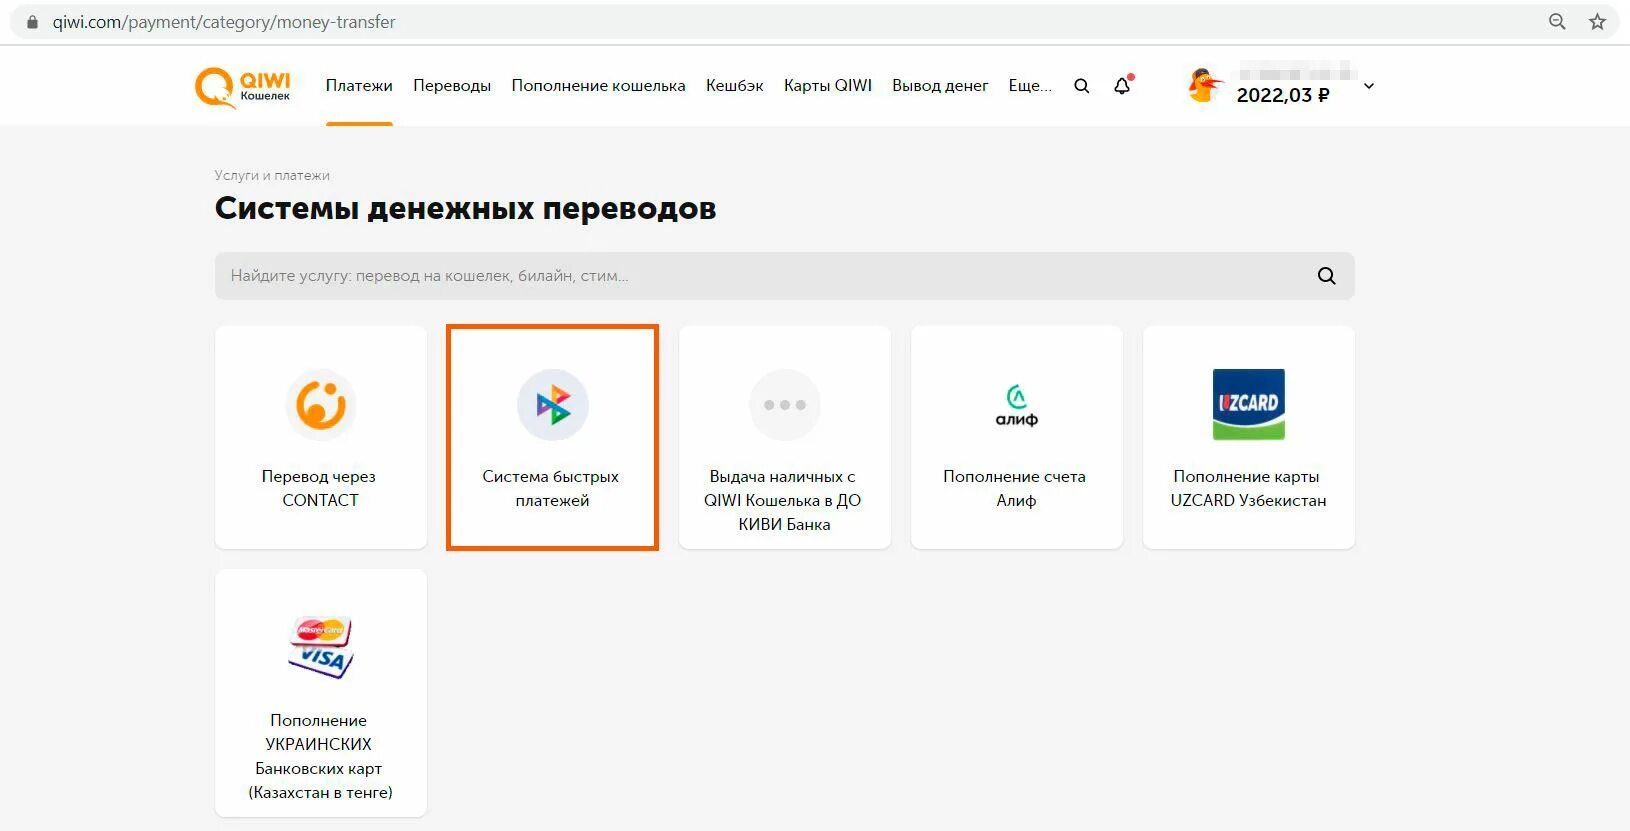Select Пополнение счета Алиф label
Screen dimensions: 1630x831
point(1014,488)
